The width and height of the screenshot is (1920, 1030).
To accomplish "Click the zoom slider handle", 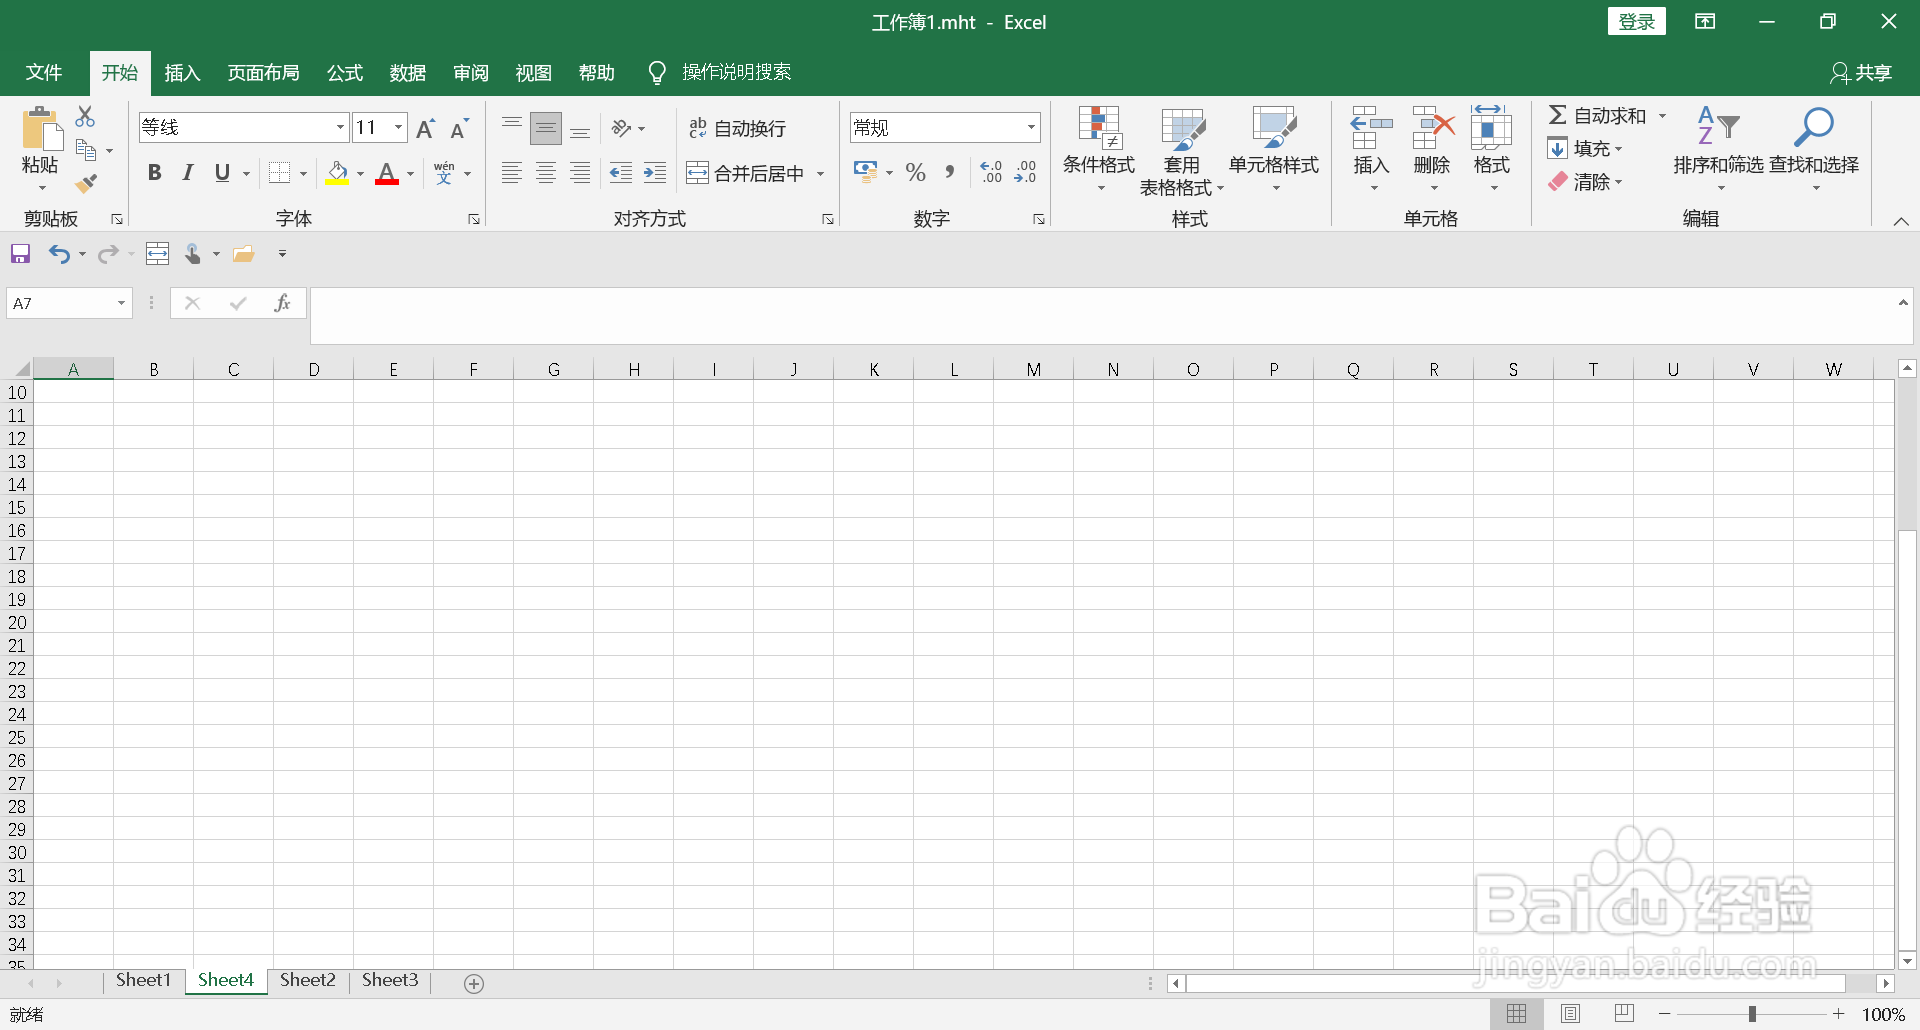I will pyautogui.click(x=1752, y=1014).
